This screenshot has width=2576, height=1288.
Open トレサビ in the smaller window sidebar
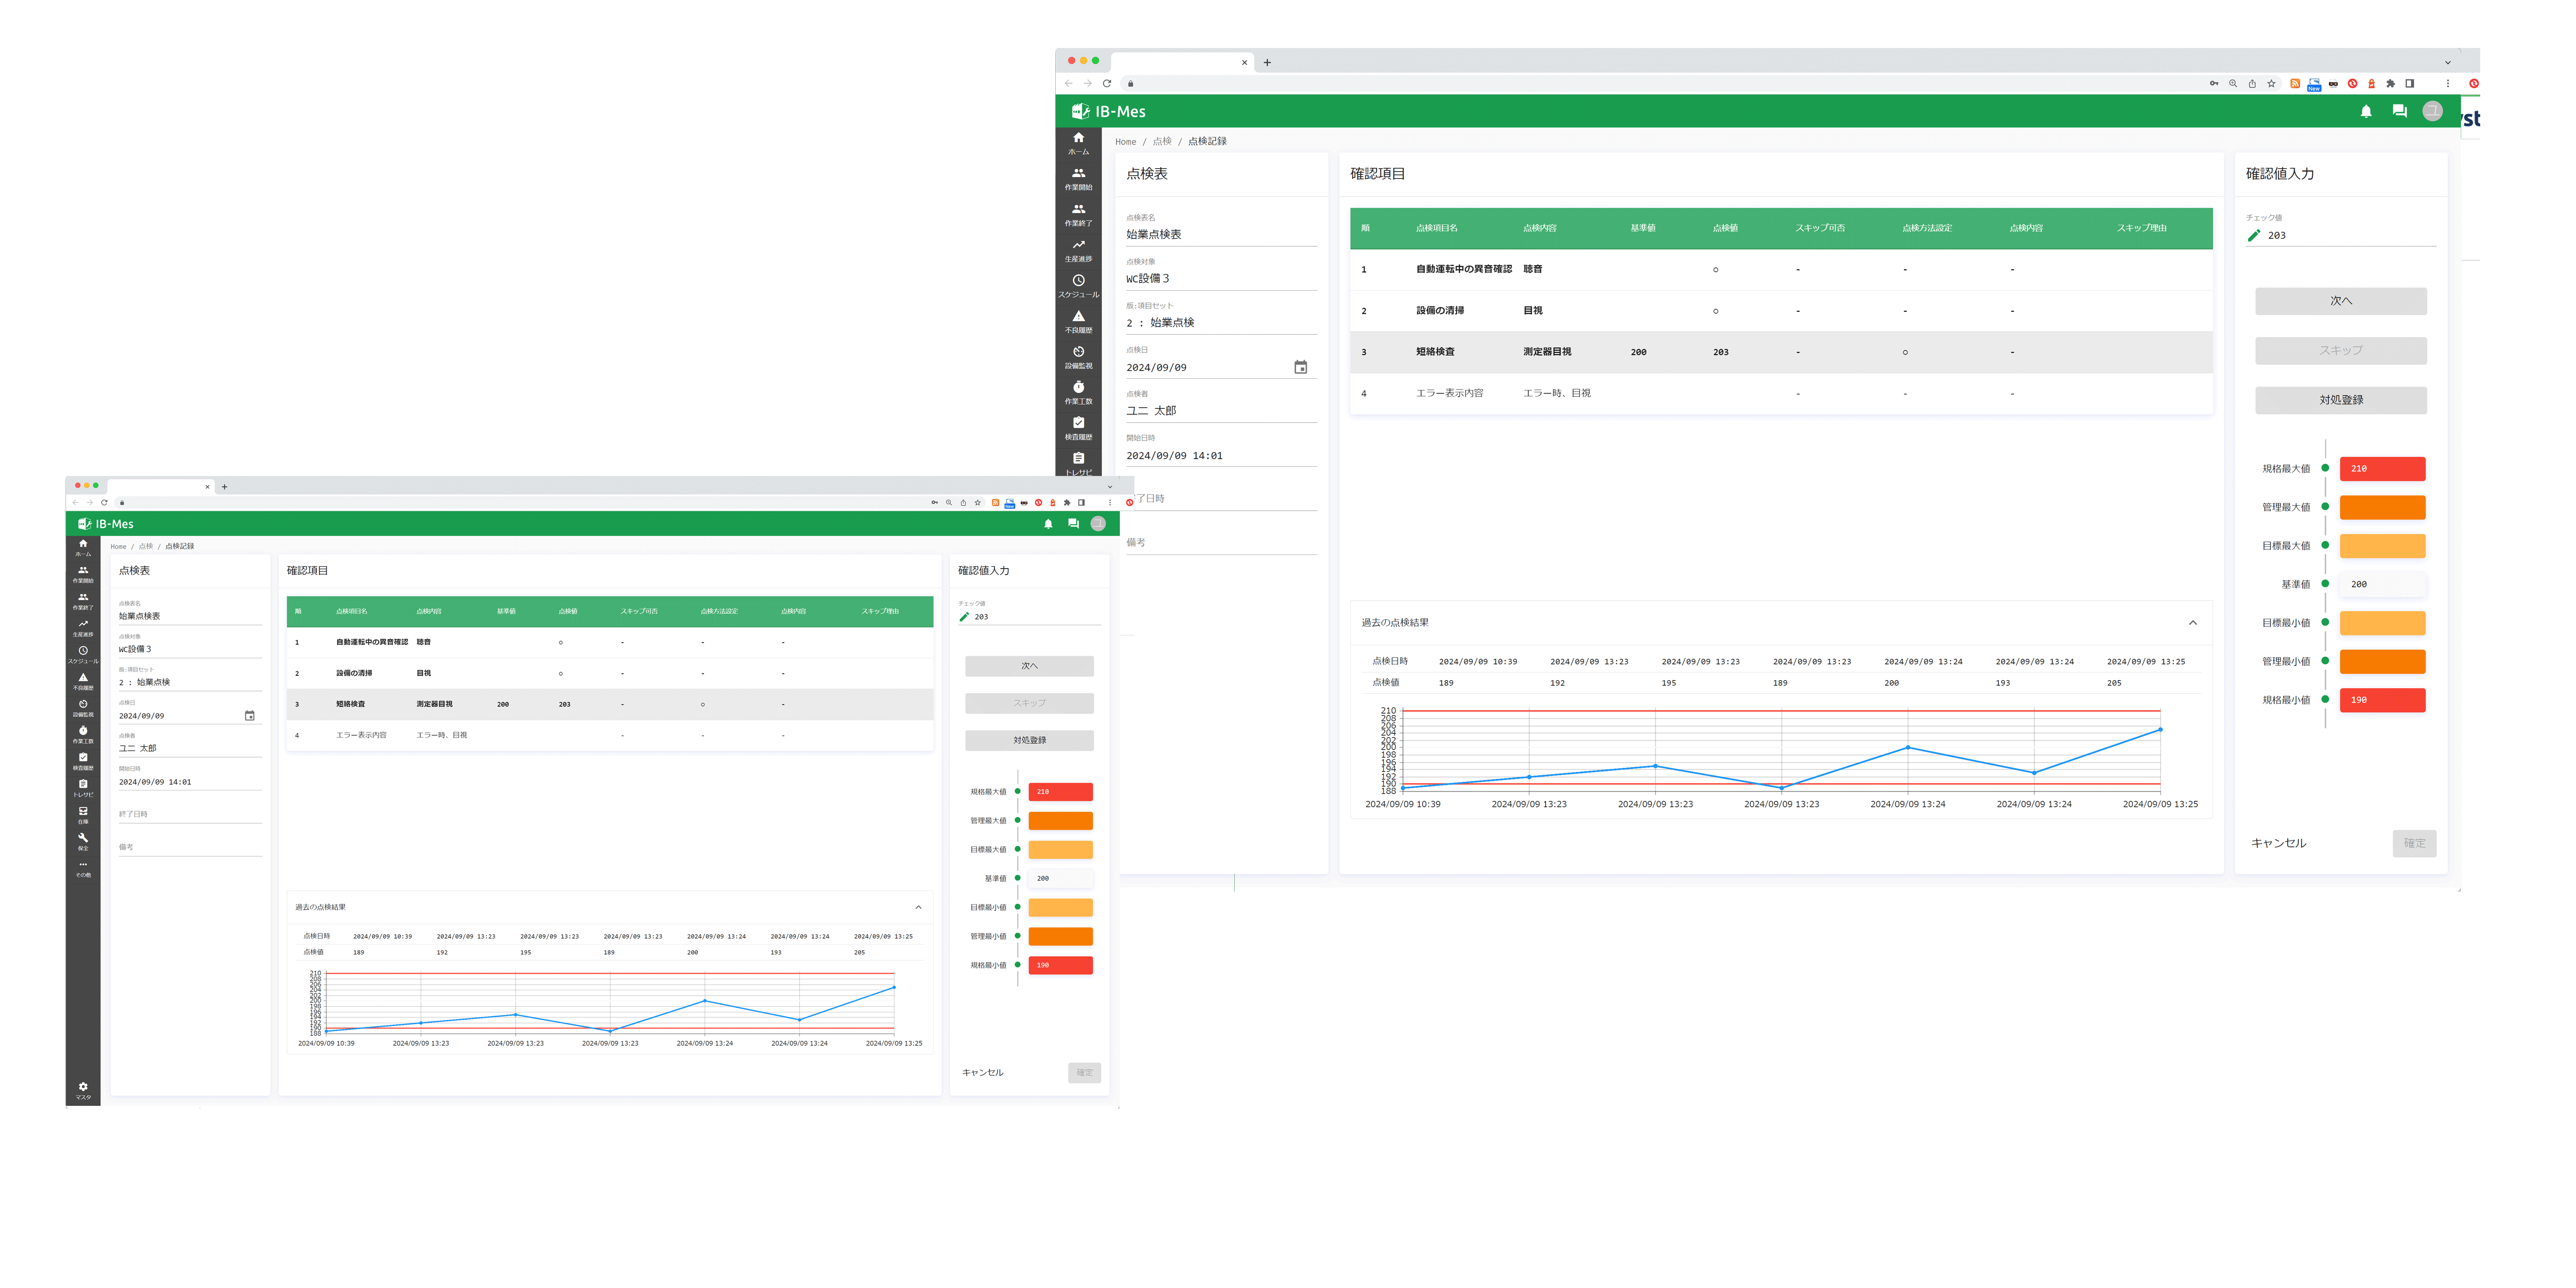coord(83,788)
